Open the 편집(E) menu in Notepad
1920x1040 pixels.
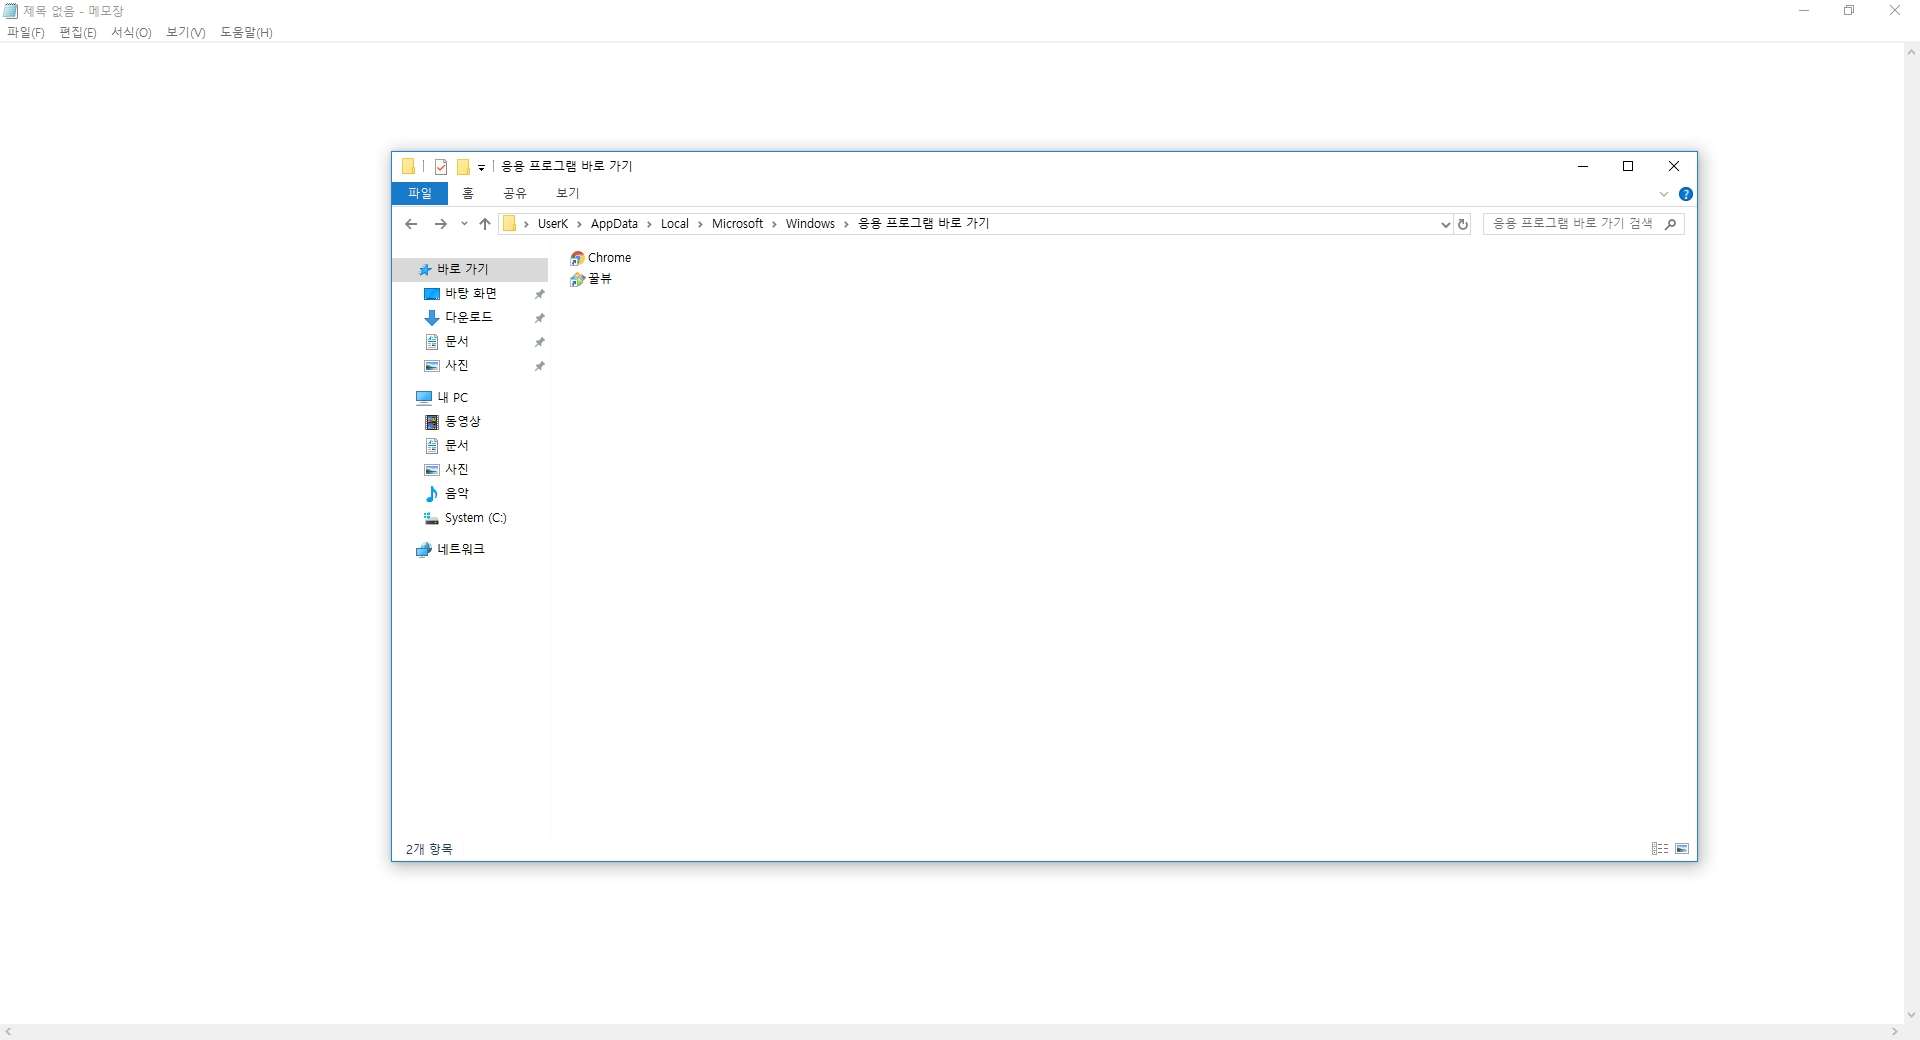pos(78,32)
